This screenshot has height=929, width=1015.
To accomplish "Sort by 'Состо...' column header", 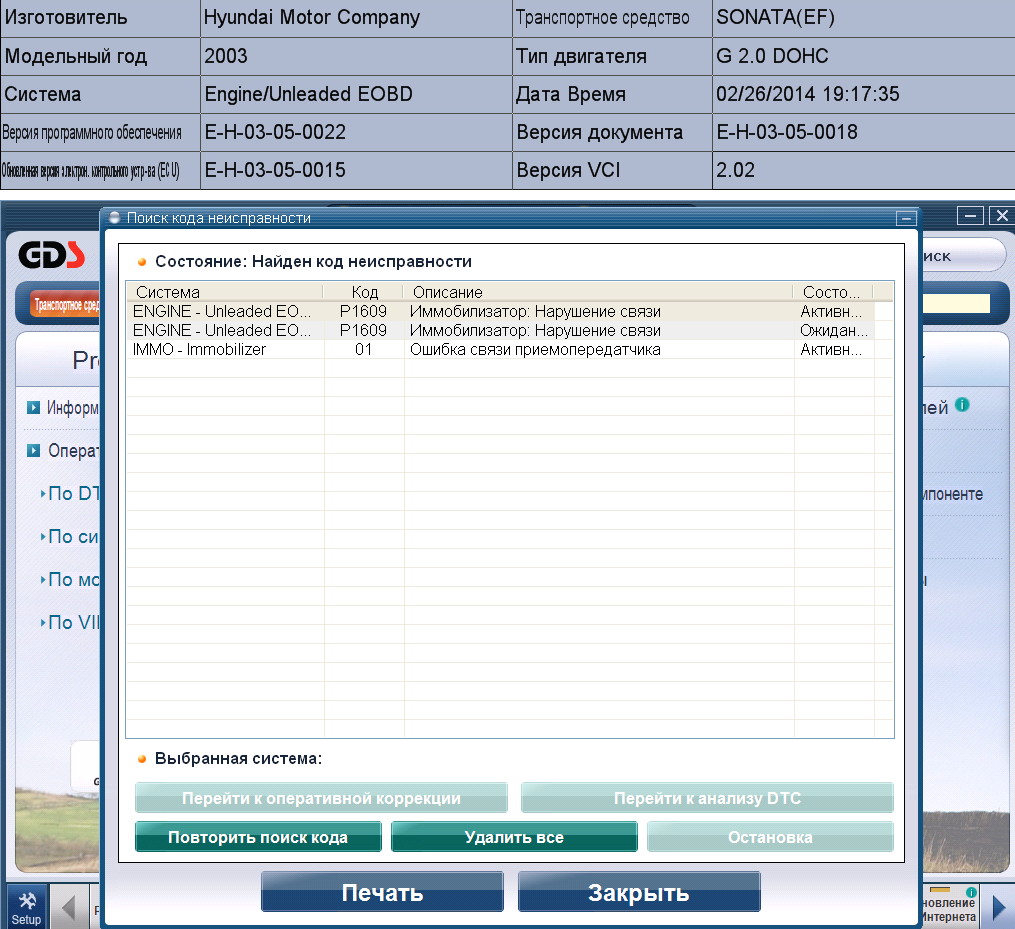I will [x=833, y=292].
